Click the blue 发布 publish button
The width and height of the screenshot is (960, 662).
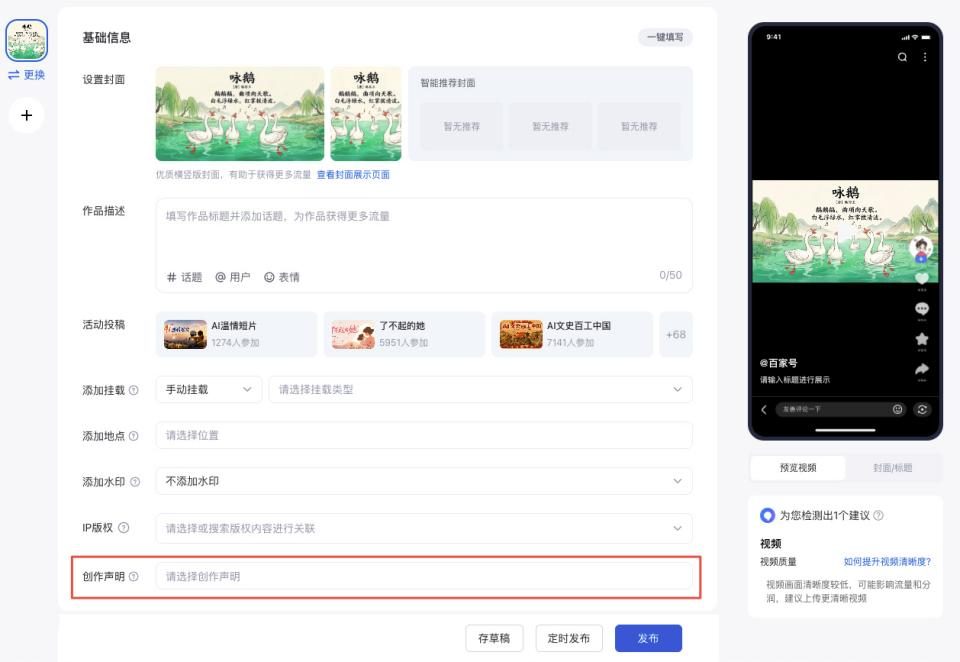pyautogui.click(x=648, y=638)
